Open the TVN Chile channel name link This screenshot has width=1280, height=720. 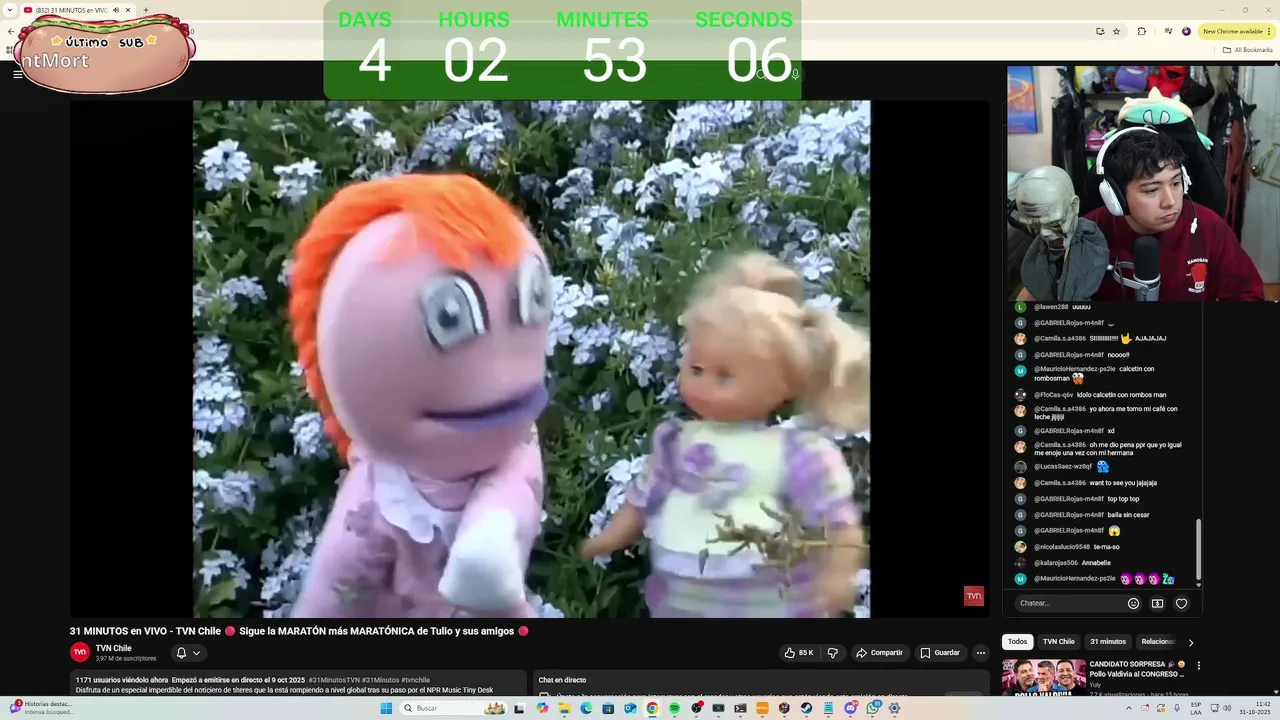[x=113, y=648]
